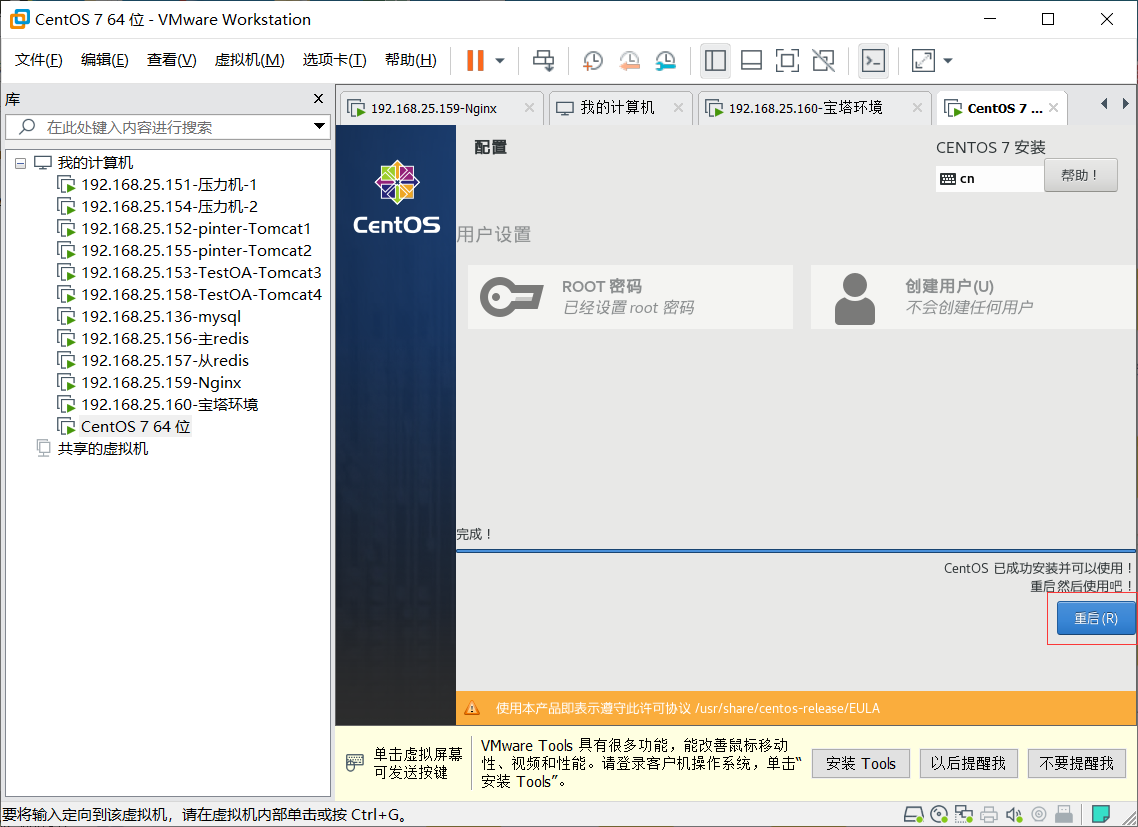This screenshot has width=1138, height=827.
Task: Select 192.168.25.155-pinter-Tomcat2 VM
Action: (196, 250)
